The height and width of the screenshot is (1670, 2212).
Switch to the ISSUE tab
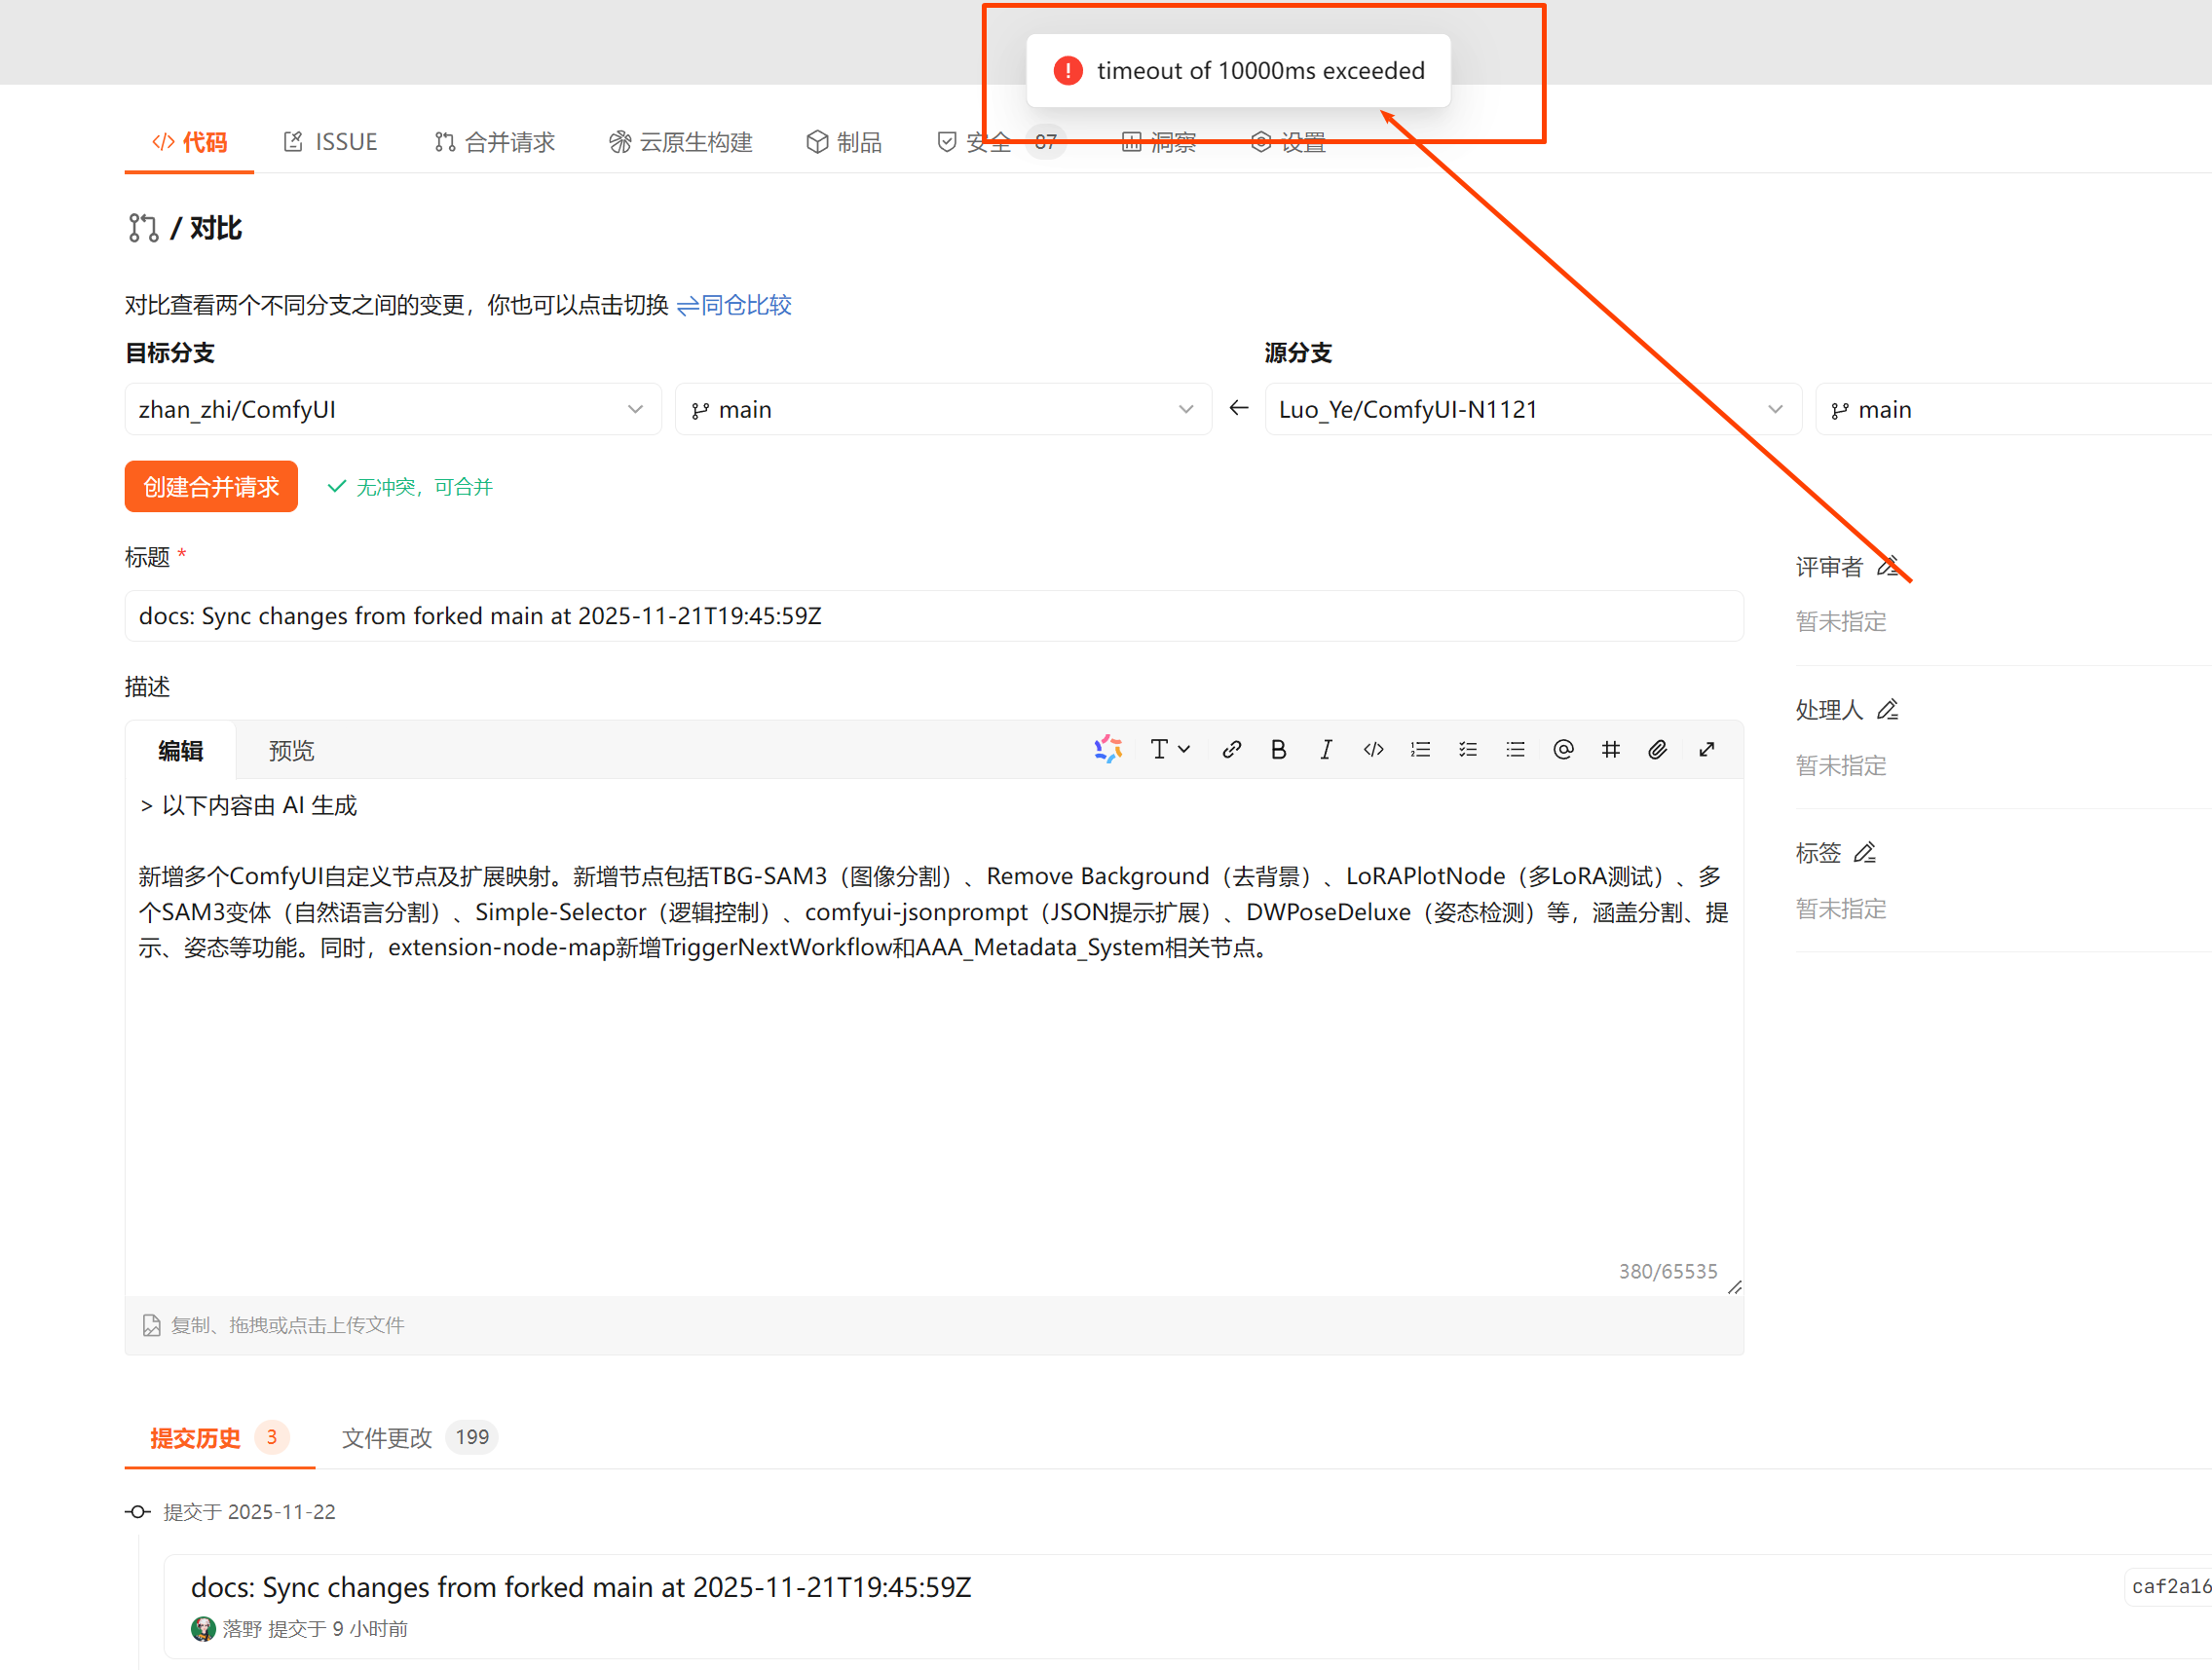point(330,142)
